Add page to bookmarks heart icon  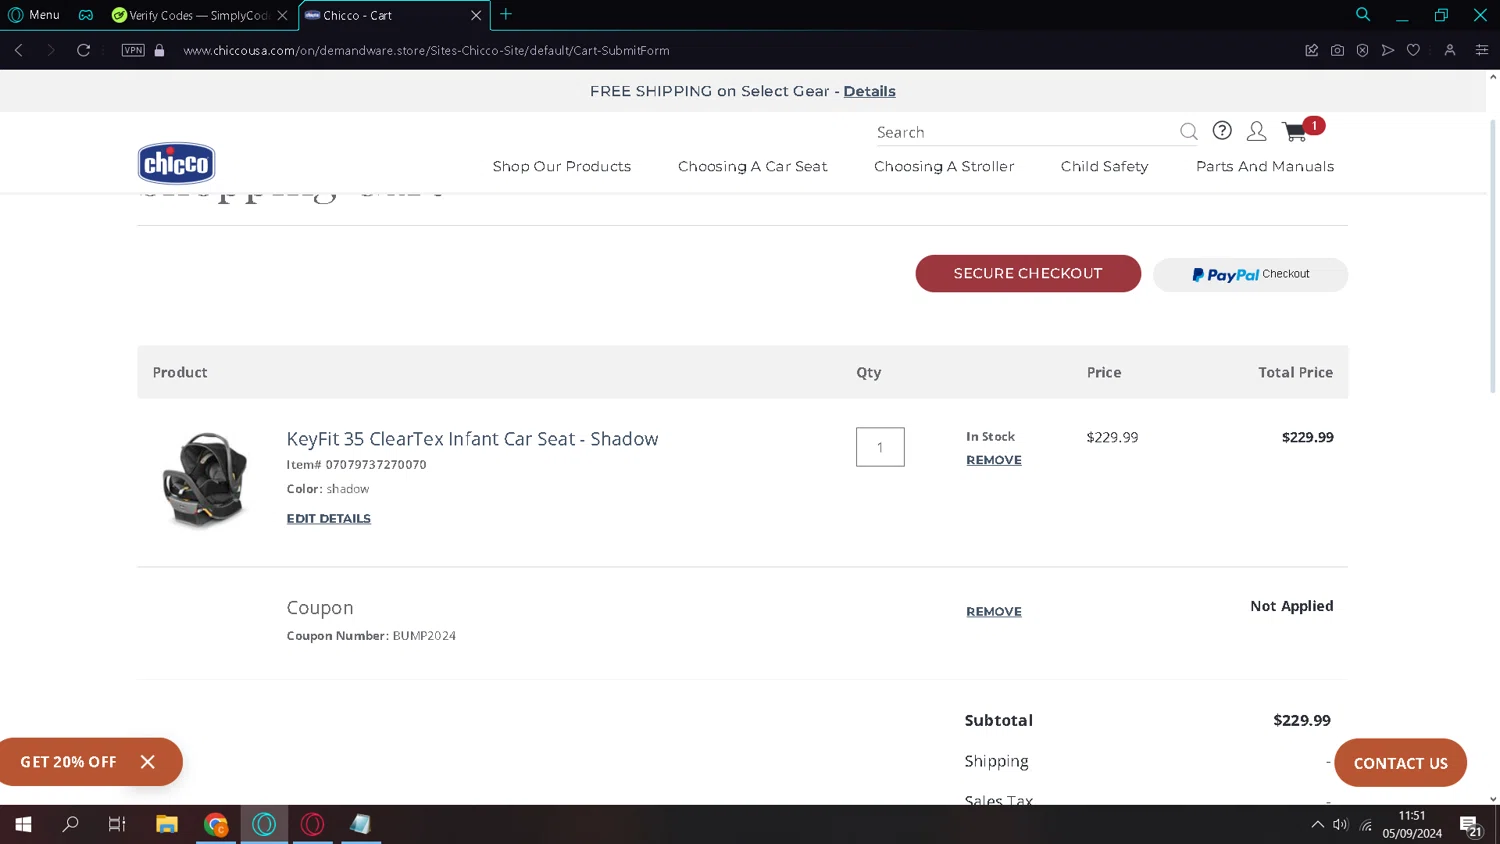click(1413, 50)
